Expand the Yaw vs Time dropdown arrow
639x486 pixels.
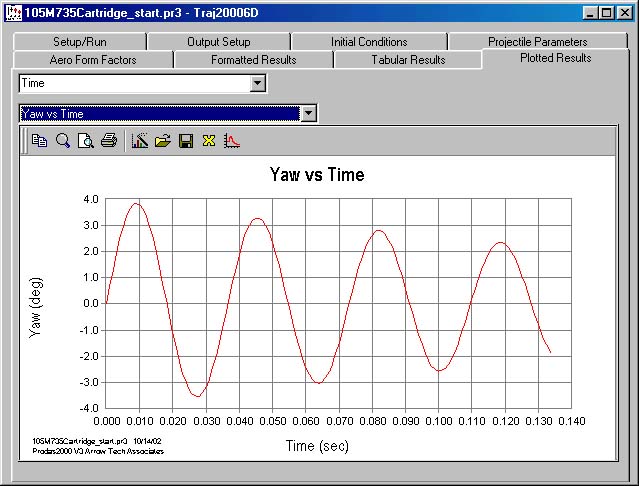pos(309,114)
